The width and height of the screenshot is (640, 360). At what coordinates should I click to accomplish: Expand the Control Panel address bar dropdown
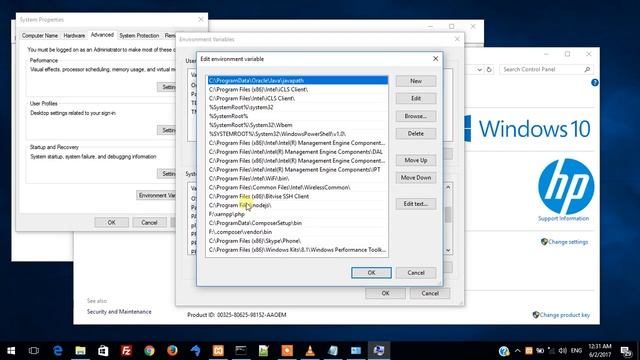(479, 70)
